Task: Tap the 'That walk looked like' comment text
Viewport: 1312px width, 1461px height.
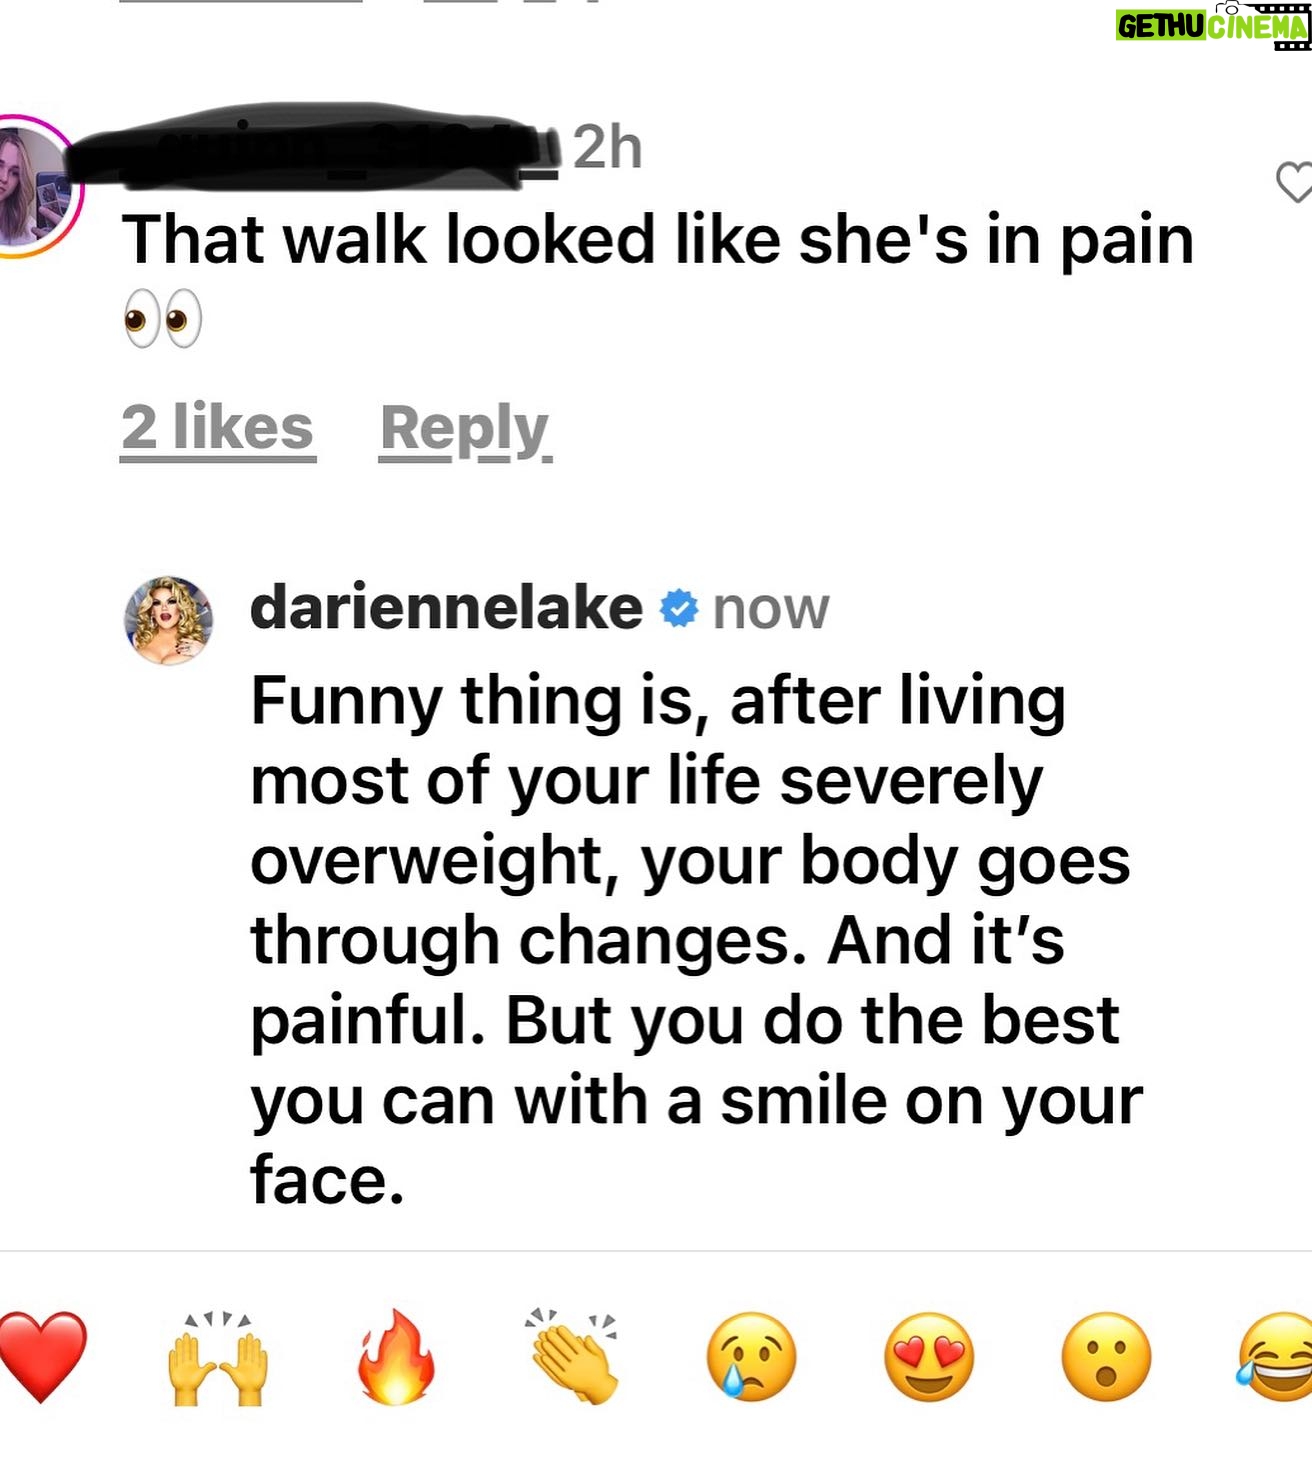Action: coord(658,240)
